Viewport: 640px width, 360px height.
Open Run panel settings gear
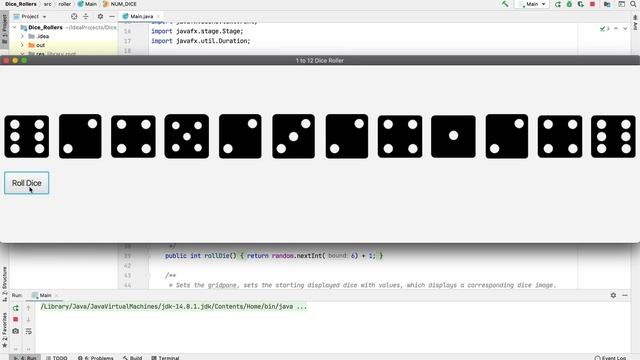point(613,295)
